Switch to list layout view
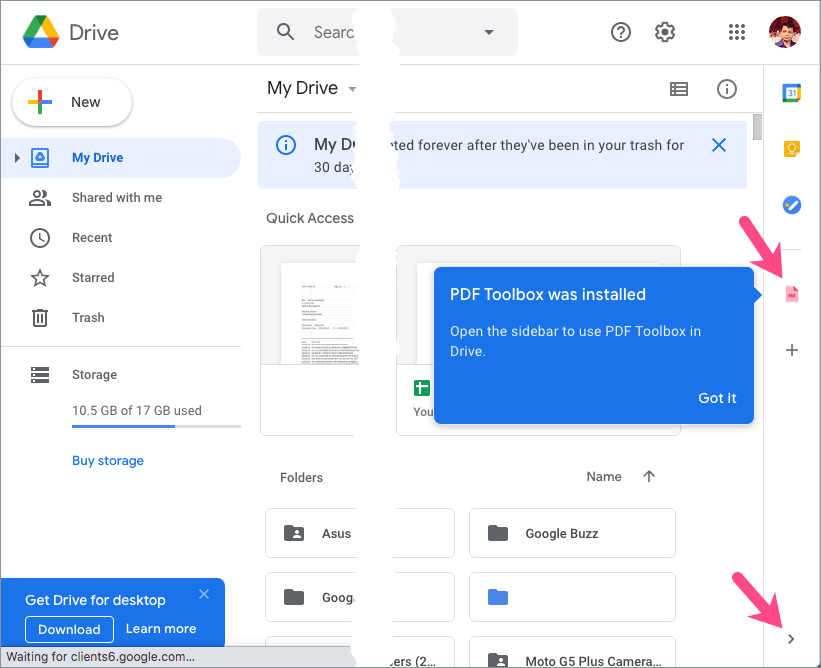This screenshot has width=821, height=668. [x=679, y=89]
